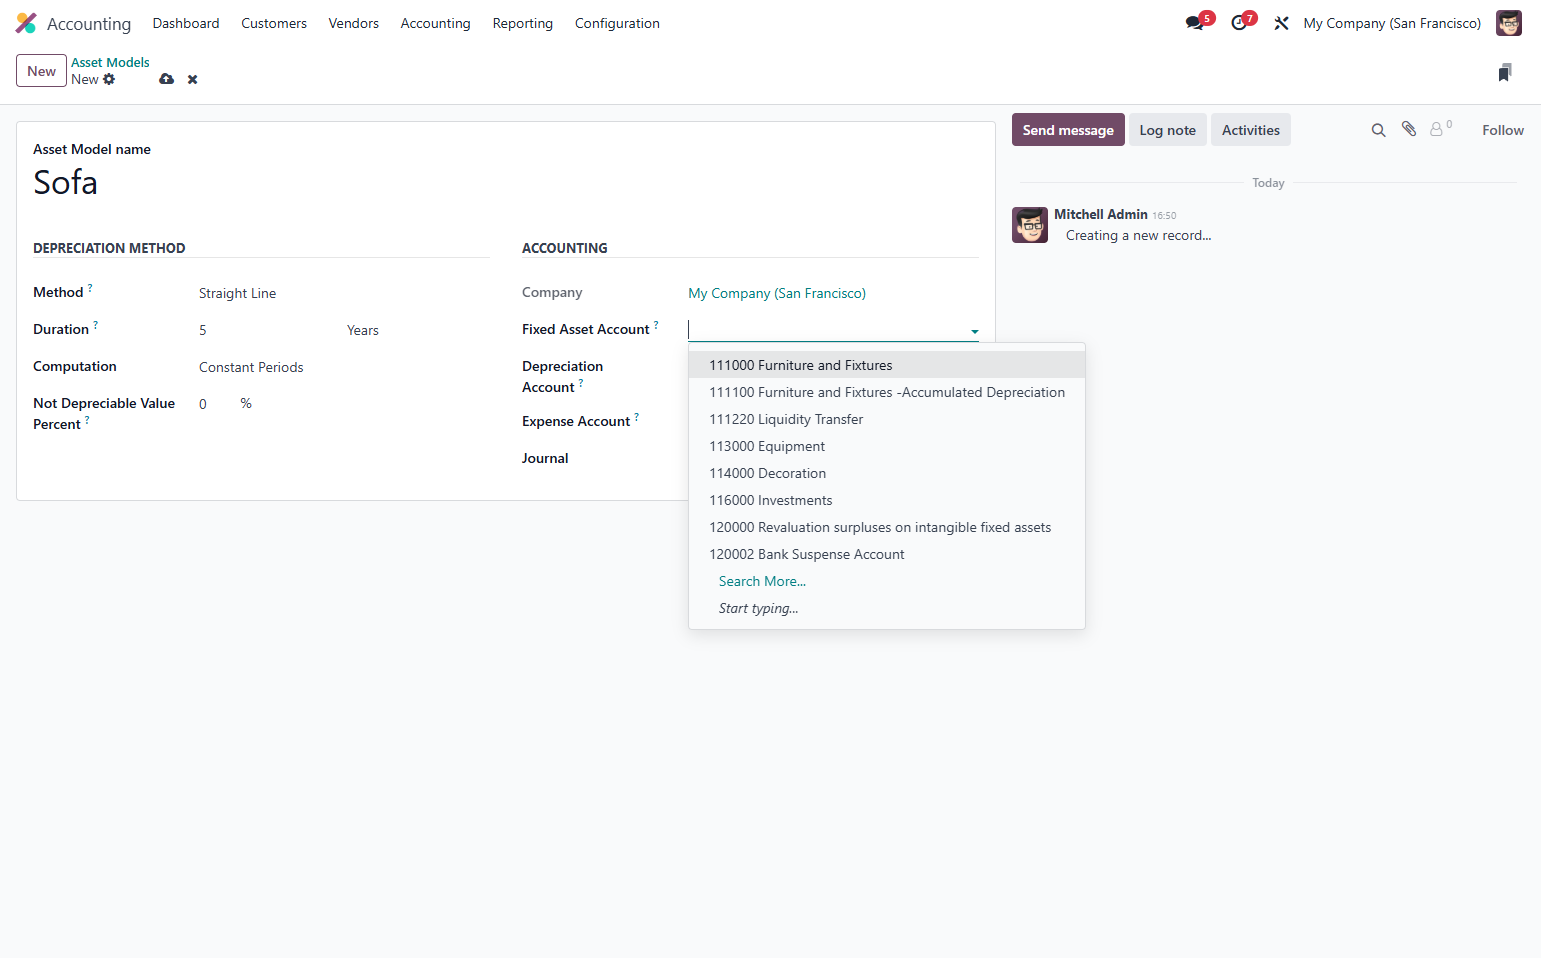Open the Customers menu
This screenshot has height=958, width=1541.
[274, 23]
